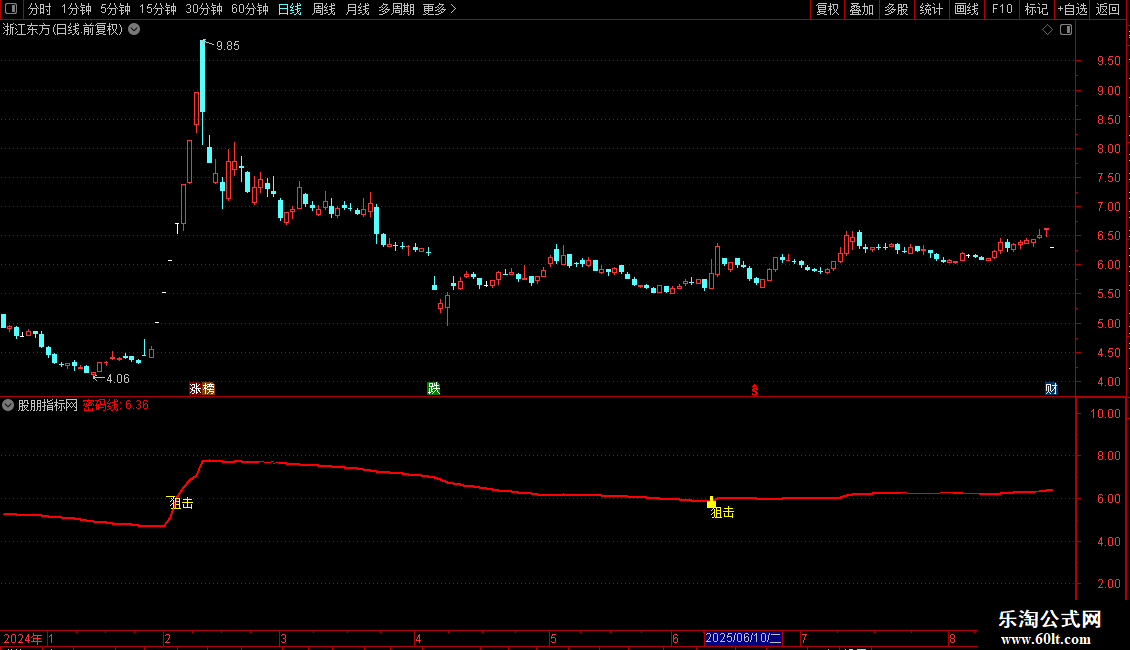Switch to 月线 monthly chart

357,9
